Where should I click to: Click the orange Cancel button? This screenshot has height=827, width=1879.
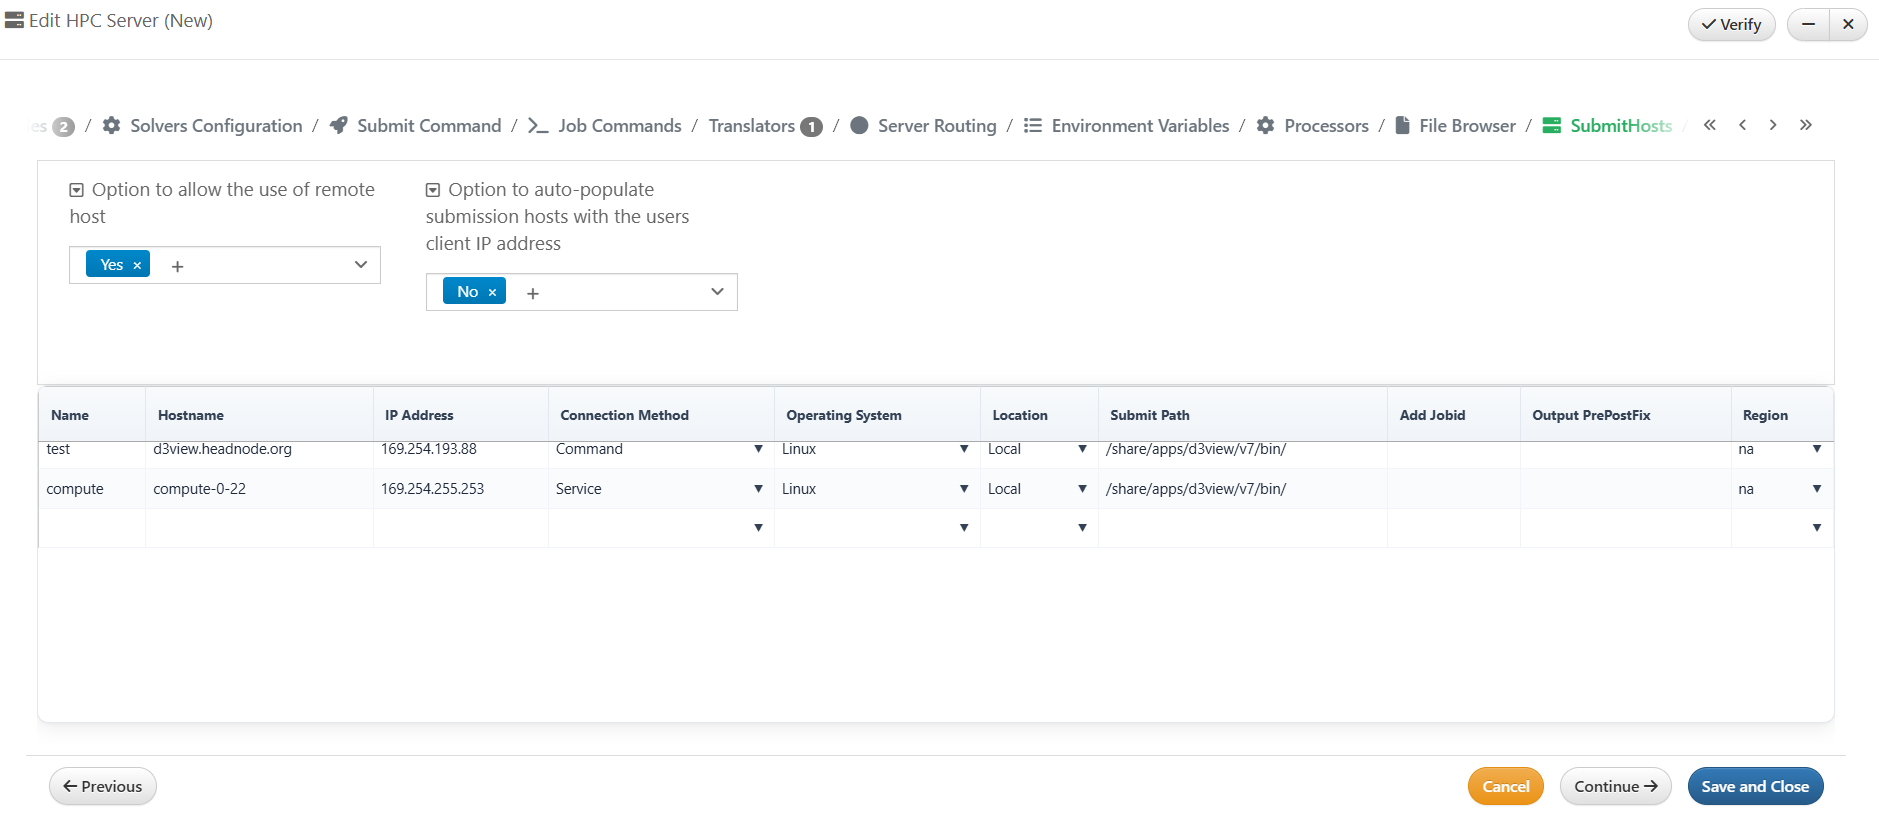(x=1505, y=786)
